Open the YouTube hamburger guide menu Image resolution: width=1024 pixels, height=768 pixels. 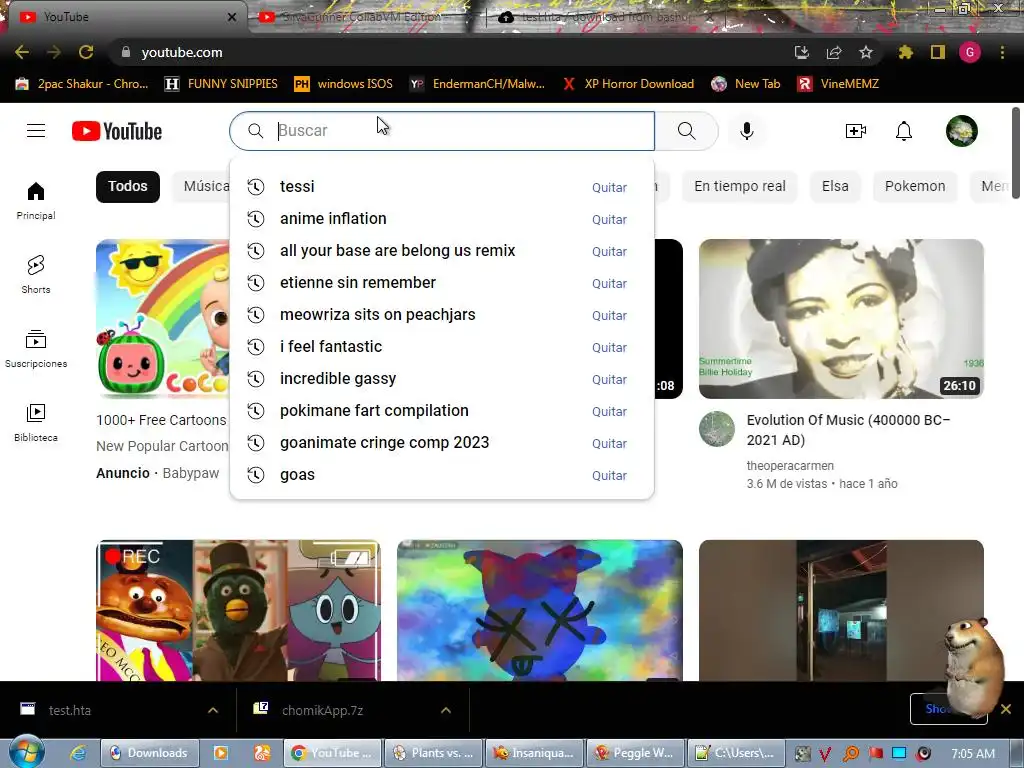[x=36, y=131]
